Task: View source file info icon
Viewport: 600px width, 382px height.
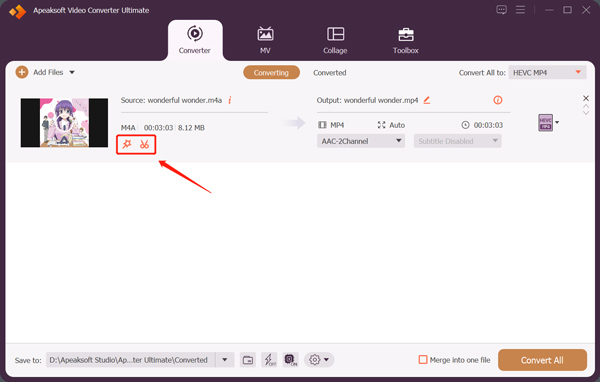Action: tap(230, 100)
